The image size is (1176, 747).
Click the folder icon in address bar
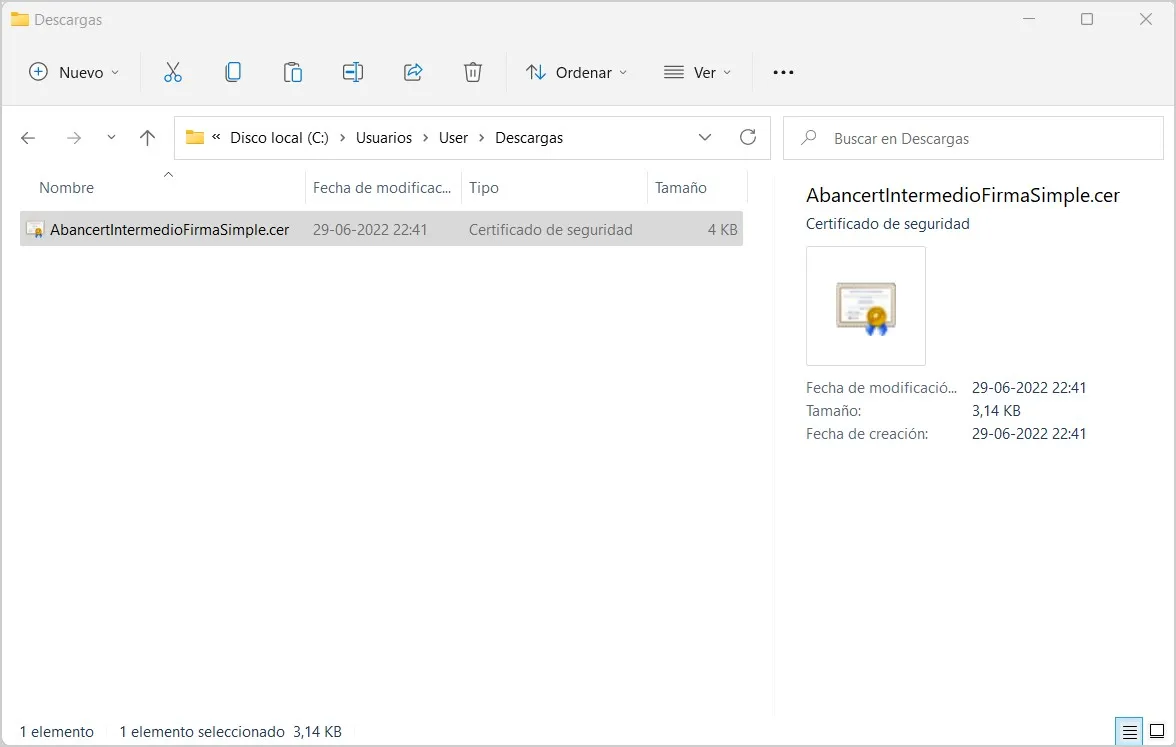(195, 137)
